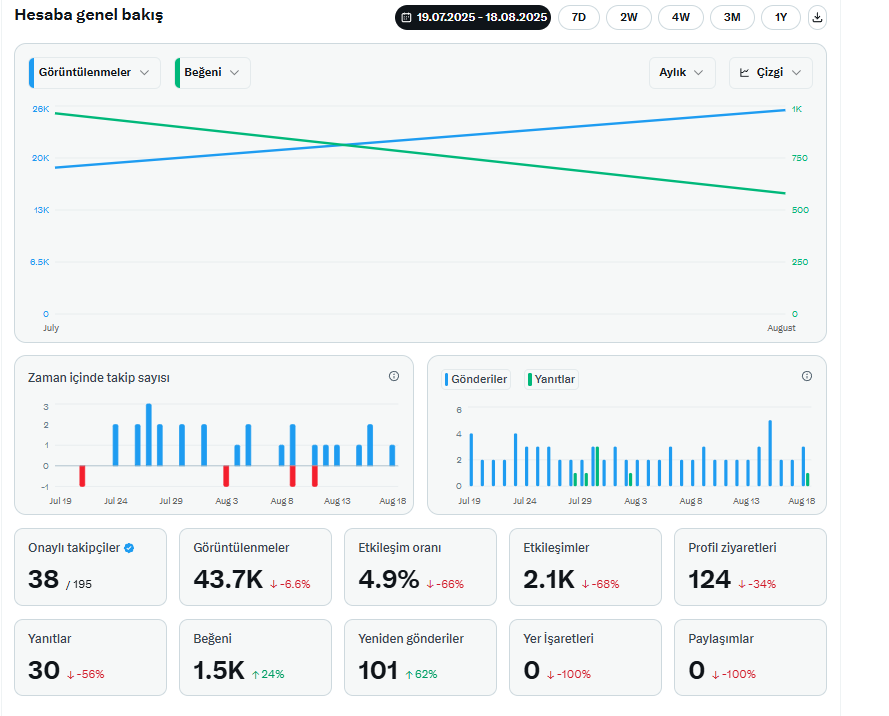Expand the Beğeni metric dropdown
889x716 pixels.
(x=213, y=73)
